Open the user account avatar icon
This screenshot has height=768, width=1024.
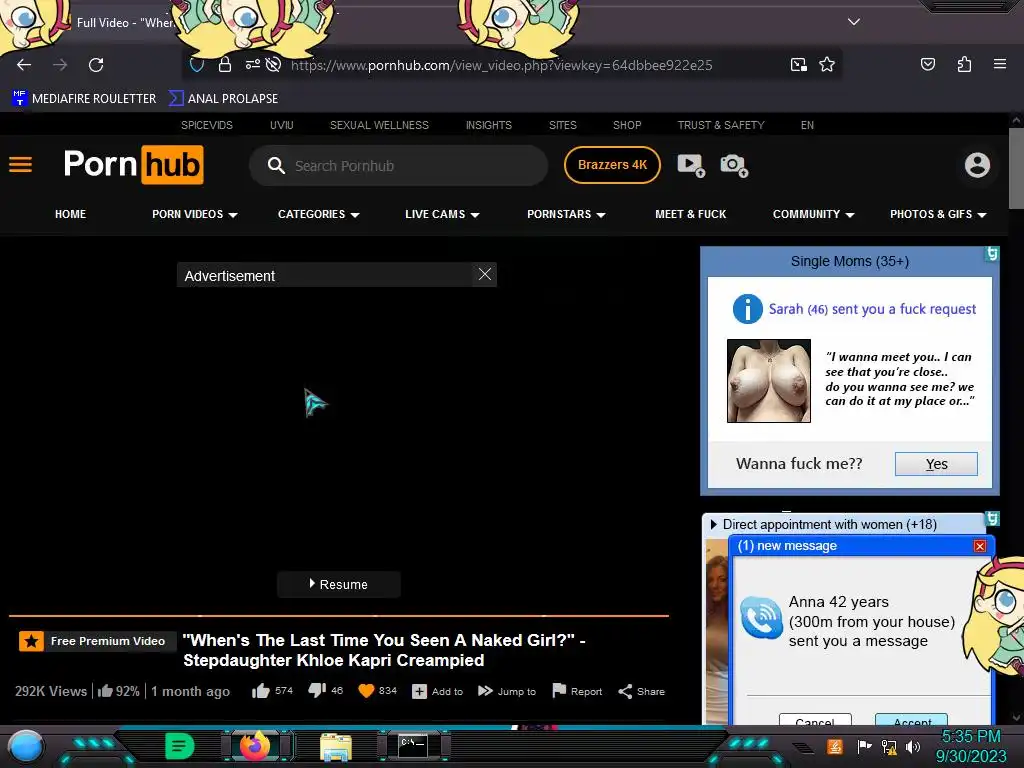click(977, 165)
